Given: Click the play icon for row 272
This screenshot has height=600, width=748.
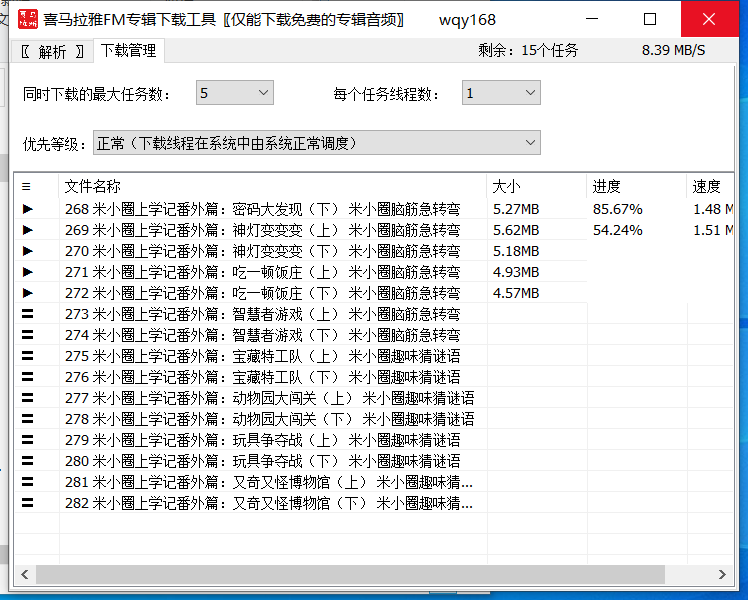Looking at the screenshot, I should click(x=28, y=293).
